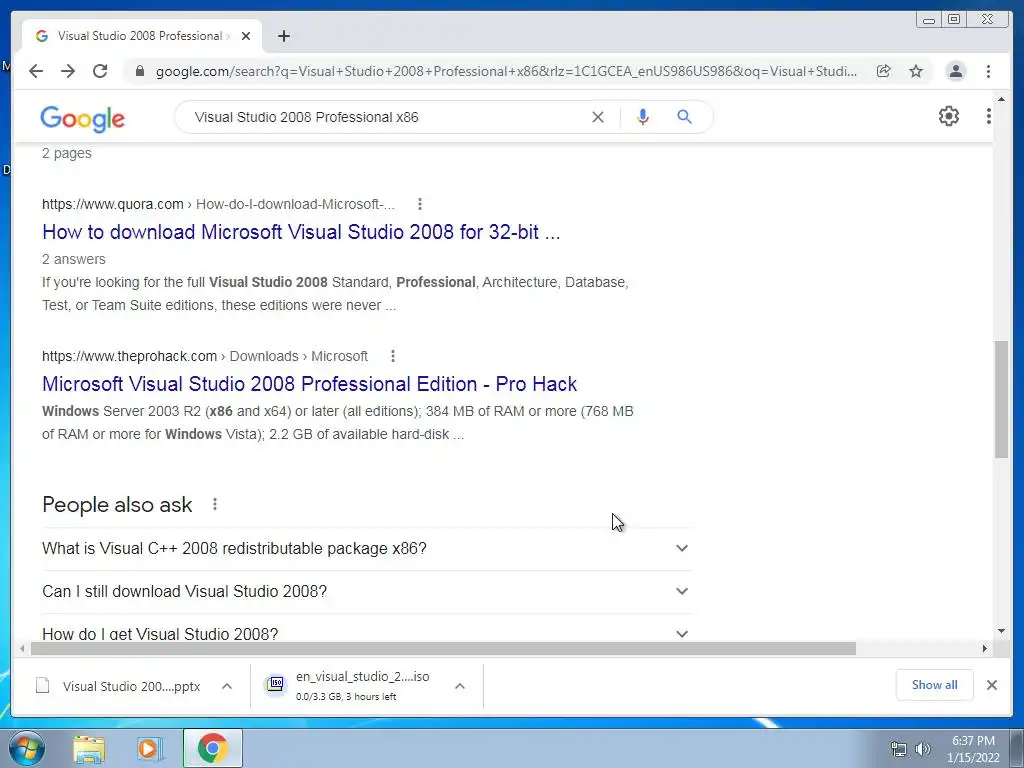
Task: Expand 'Can I still download Visual Studio 2008?'
Action: click(x=366, y=592)
